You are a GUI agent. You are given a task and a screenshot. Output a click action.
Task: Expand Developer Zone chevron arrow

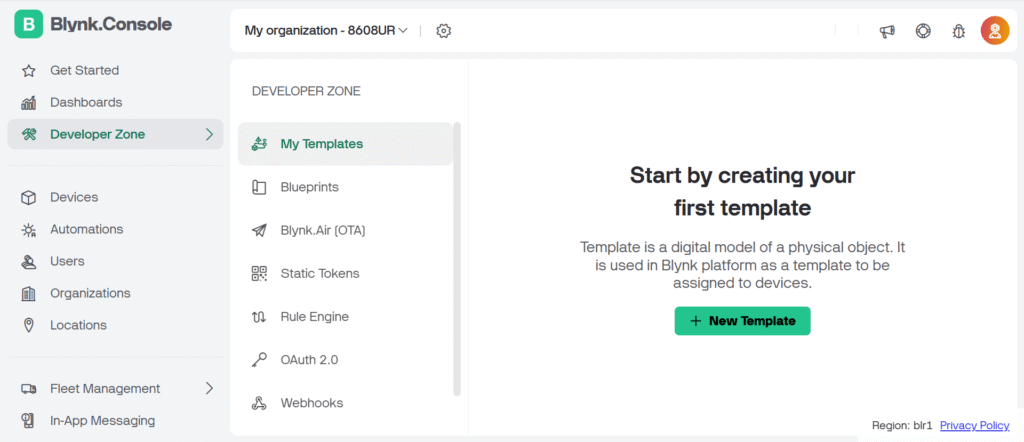click(209, 134)
